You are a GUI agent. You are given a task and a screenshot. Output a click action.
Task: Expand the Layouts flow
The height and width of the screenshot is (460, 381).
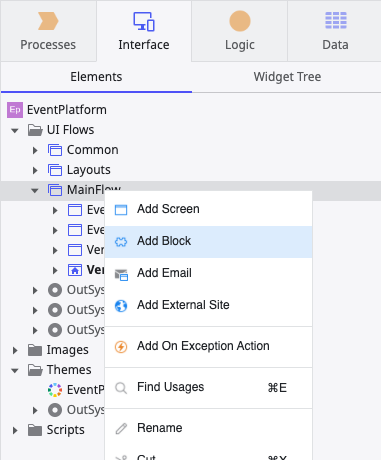coord(35,170)
